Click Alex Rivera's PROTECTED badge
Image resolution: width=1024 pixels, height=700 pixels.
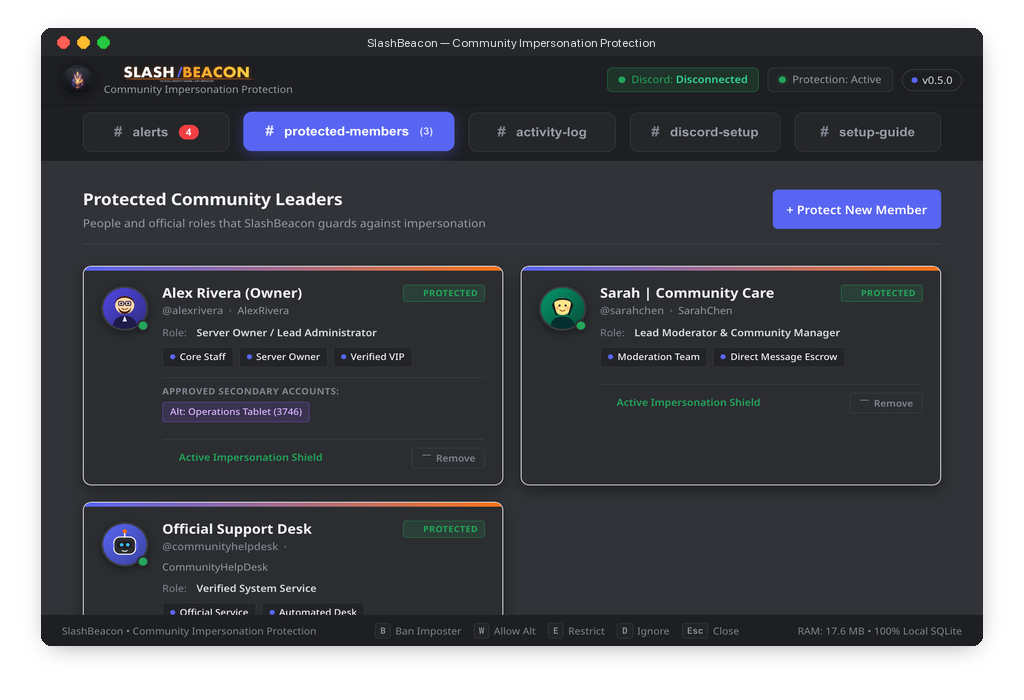click(x=444, y=293)
